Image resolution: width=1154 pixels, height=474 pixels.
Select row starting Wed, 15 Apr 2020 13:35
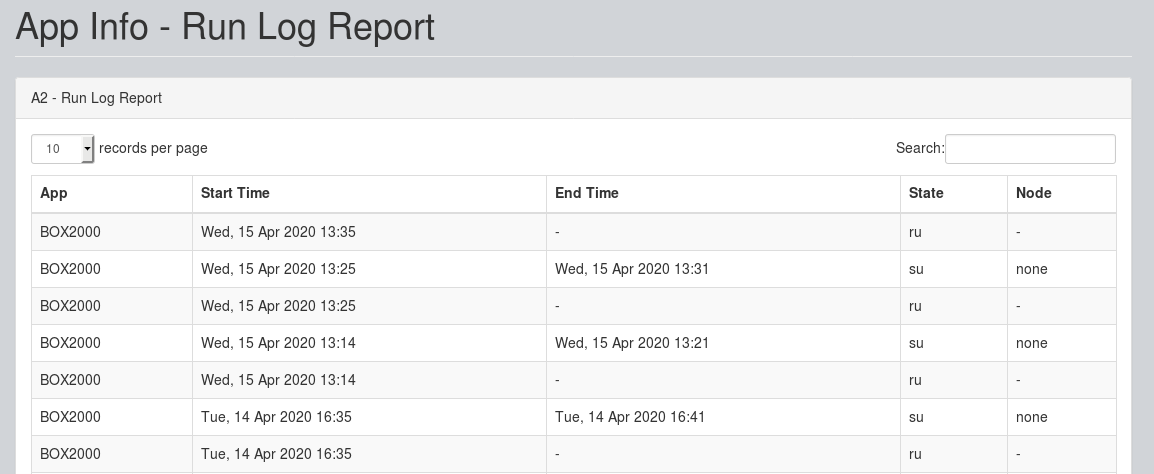573,232
